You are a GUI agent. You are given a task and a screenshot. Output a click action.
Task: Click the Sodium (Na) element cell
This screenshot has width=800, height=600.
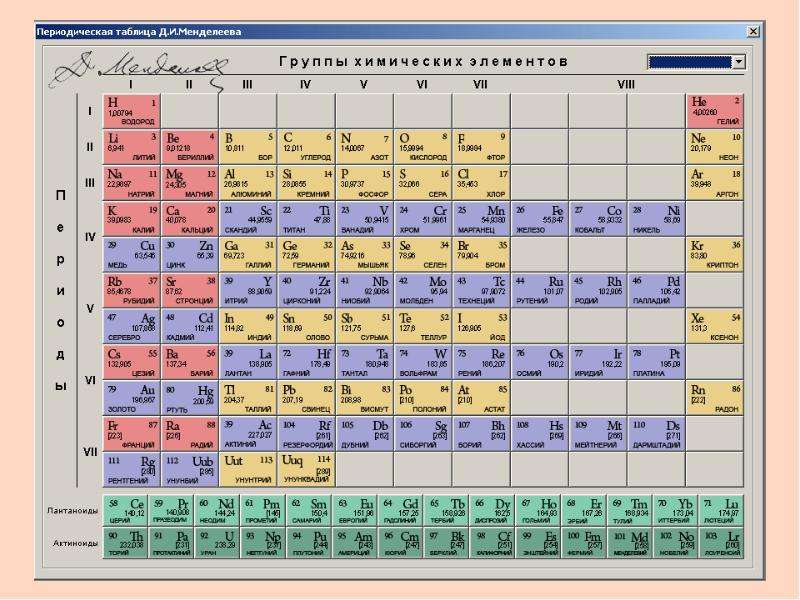132,183
